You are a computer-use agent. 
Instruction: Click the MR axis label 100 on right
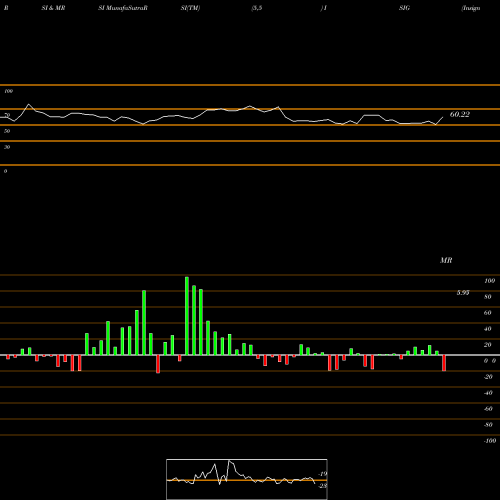489,281
